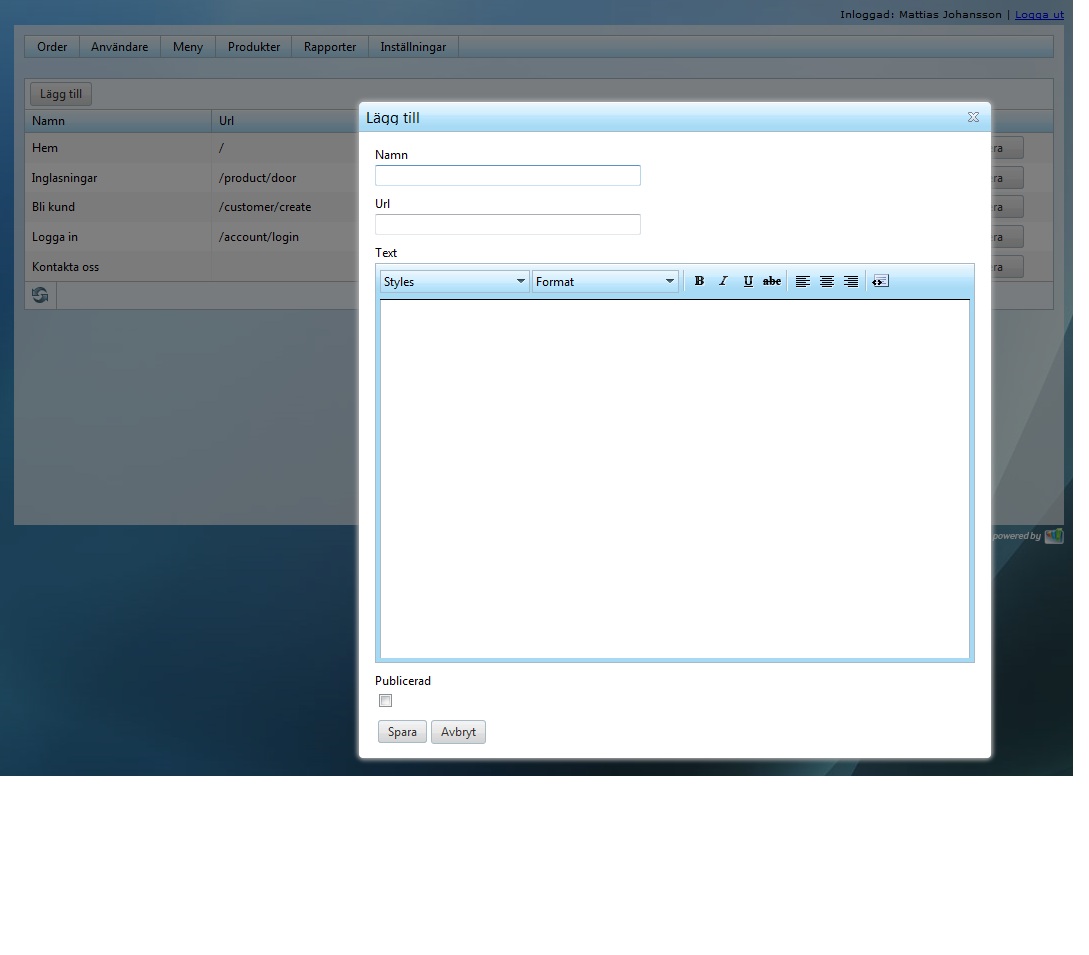Close the Lägg till dialog

[973, 117]
